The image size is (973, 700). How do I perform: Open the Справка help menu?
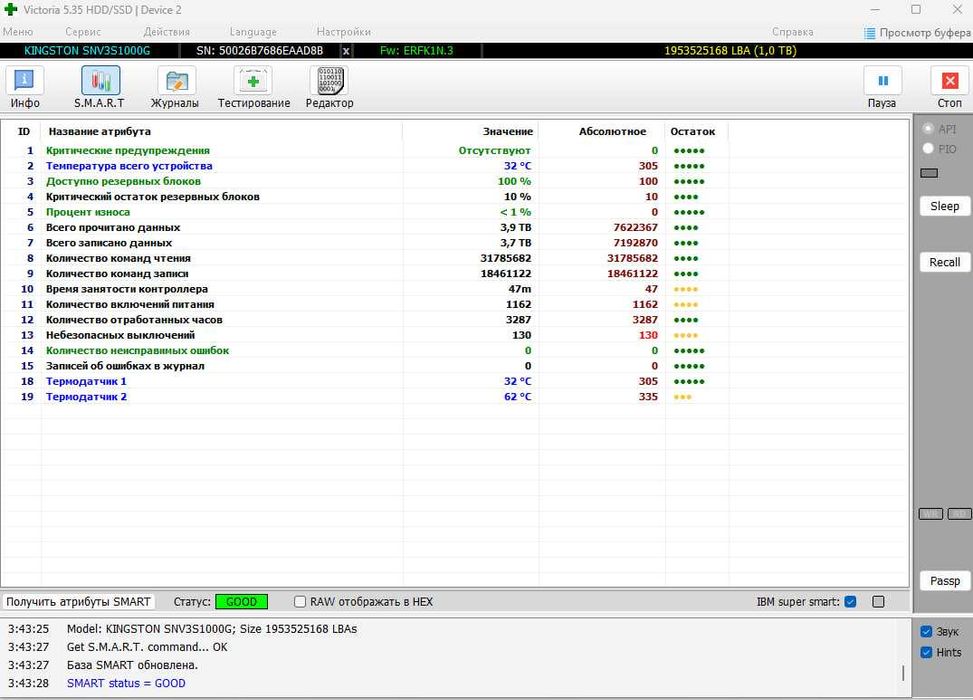792,32
